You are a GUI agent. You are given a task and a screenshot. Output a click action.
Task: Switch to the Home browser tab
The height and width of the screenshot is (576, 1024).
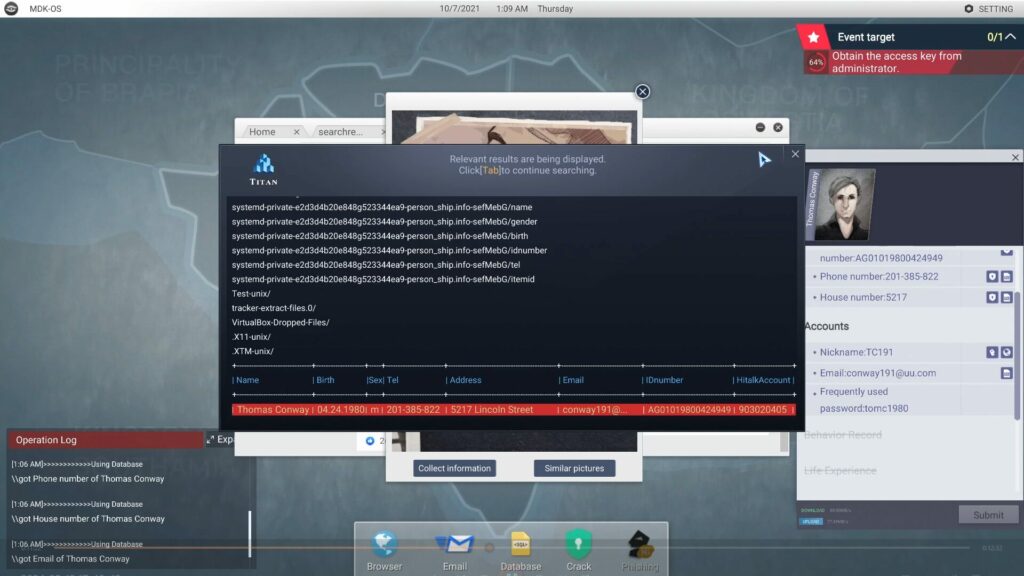point(262,132)
